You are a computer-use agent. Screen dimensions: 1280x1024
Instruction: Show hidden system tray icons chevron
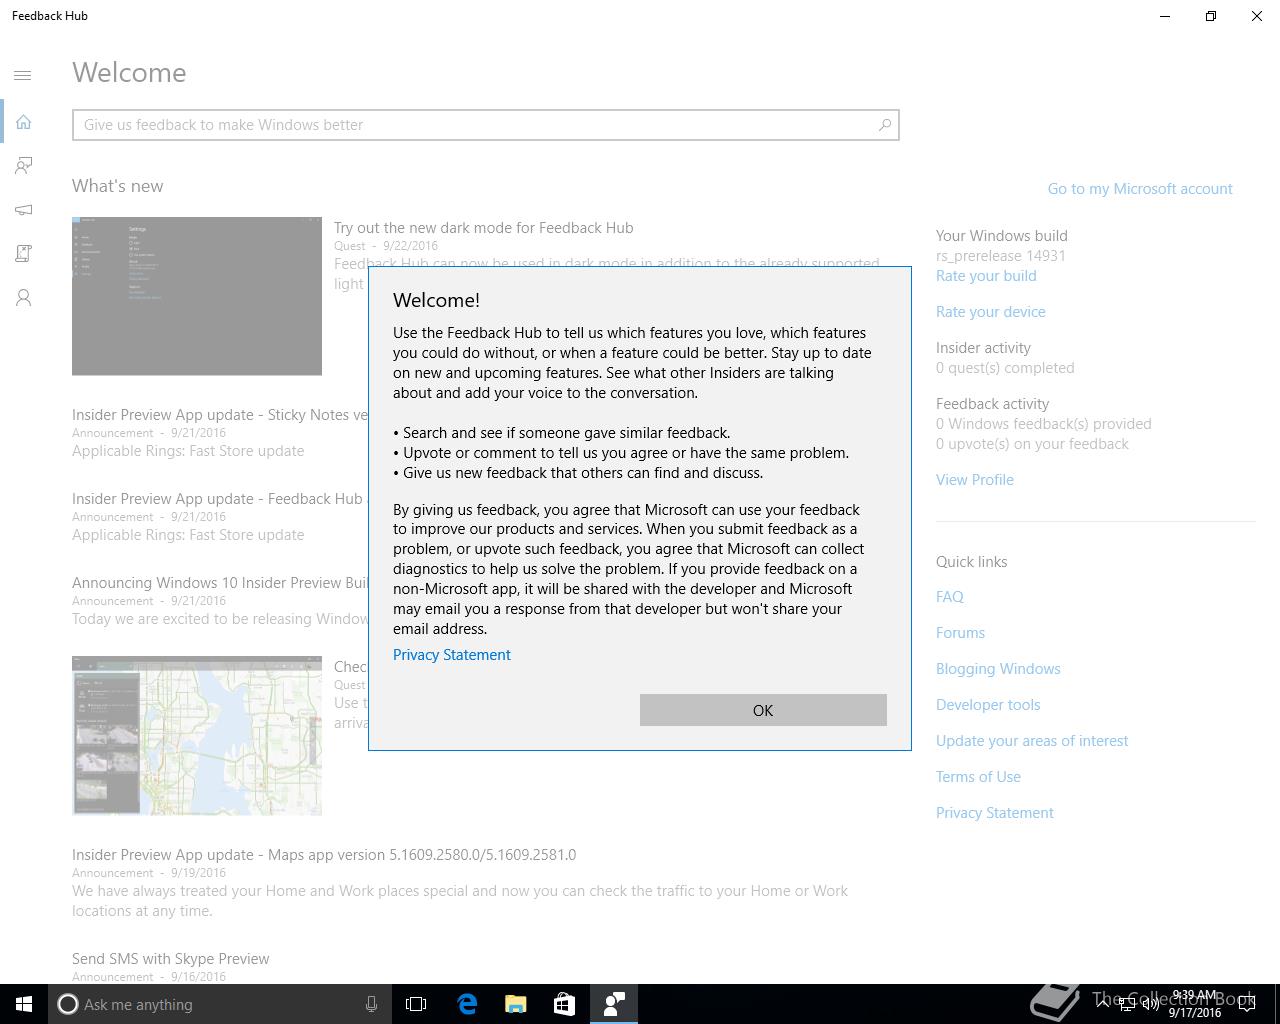click(x=1103, y=1004)
